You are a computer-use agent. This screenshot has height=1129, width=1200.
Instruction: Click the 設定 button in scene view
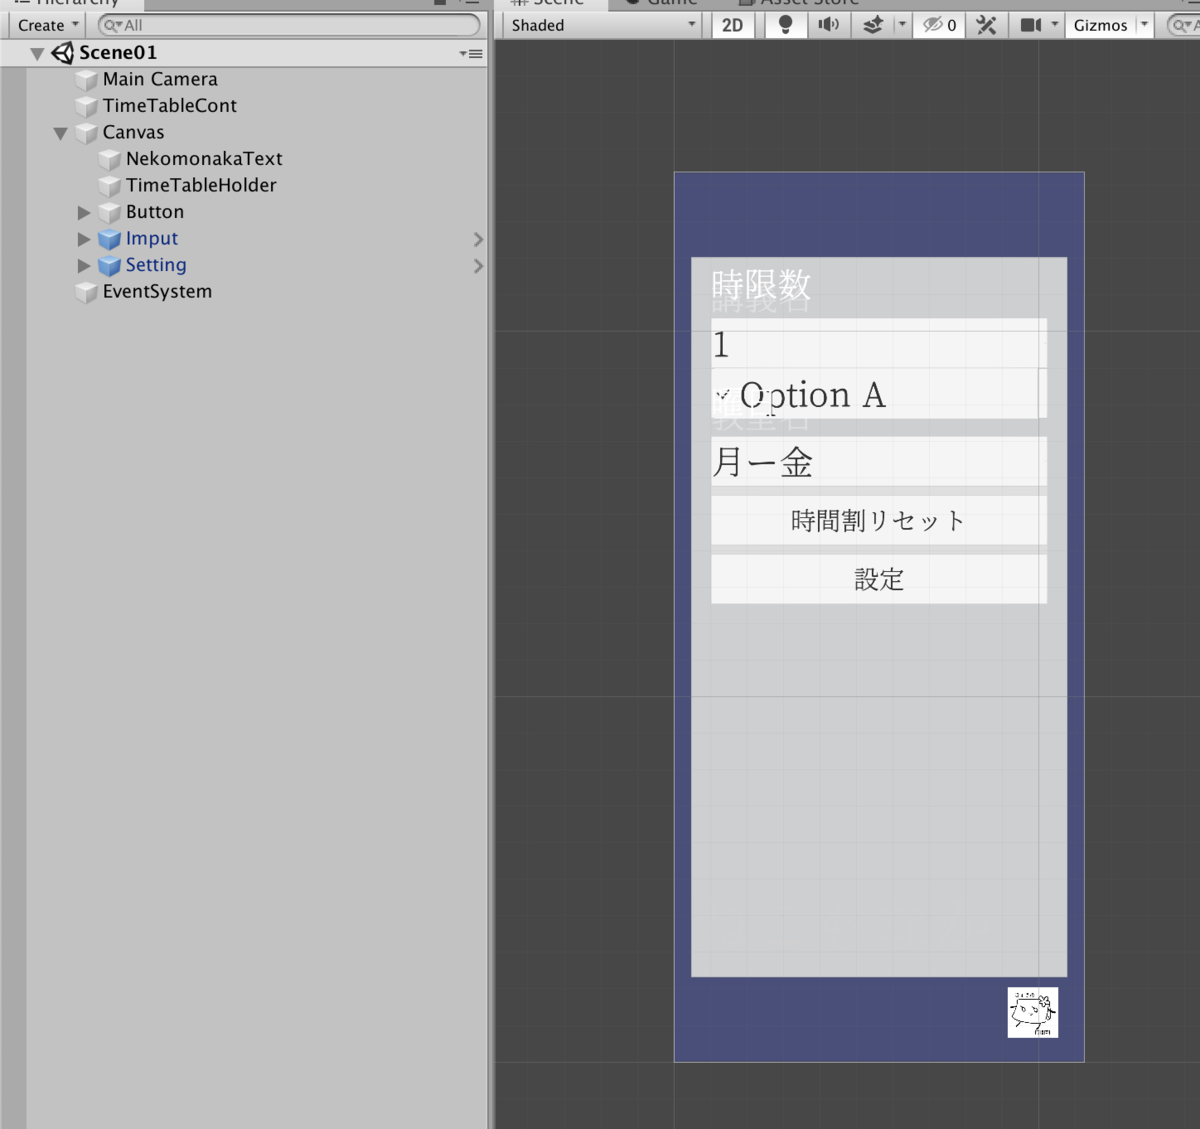coord(879,579)
